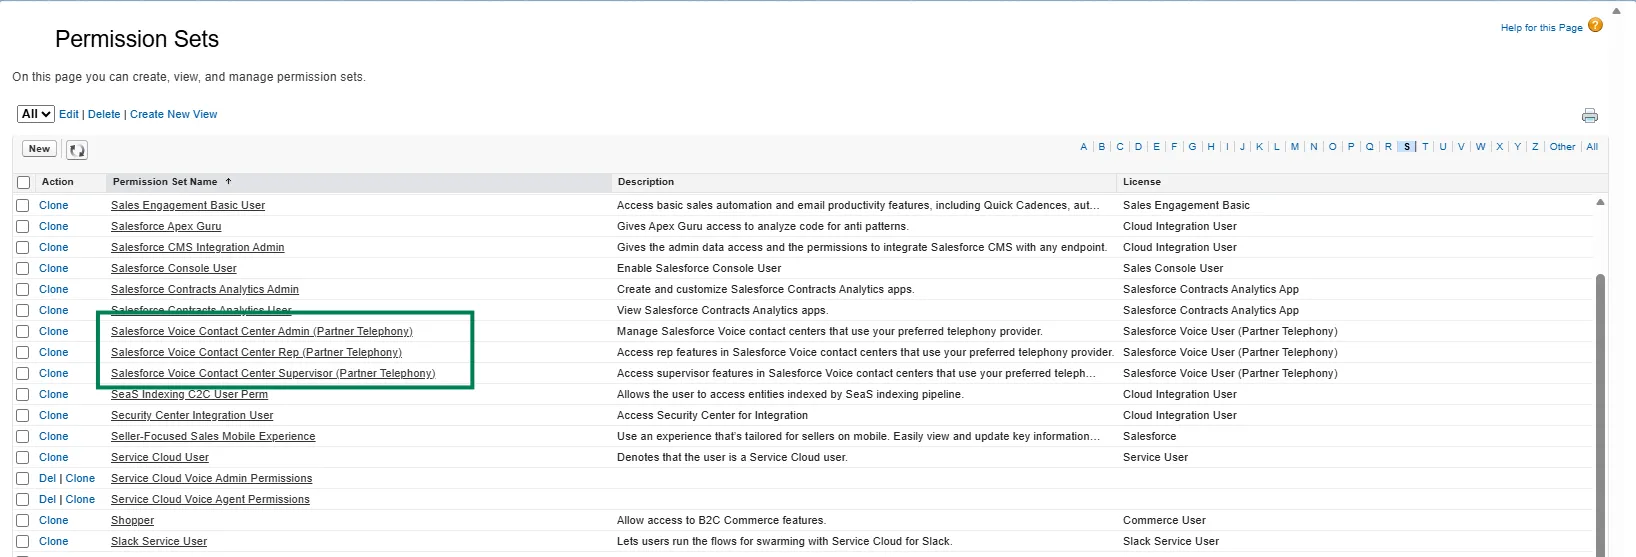
Task: Check the Salesforce Apex Guru row checkbox
Action: pos(23,226)
